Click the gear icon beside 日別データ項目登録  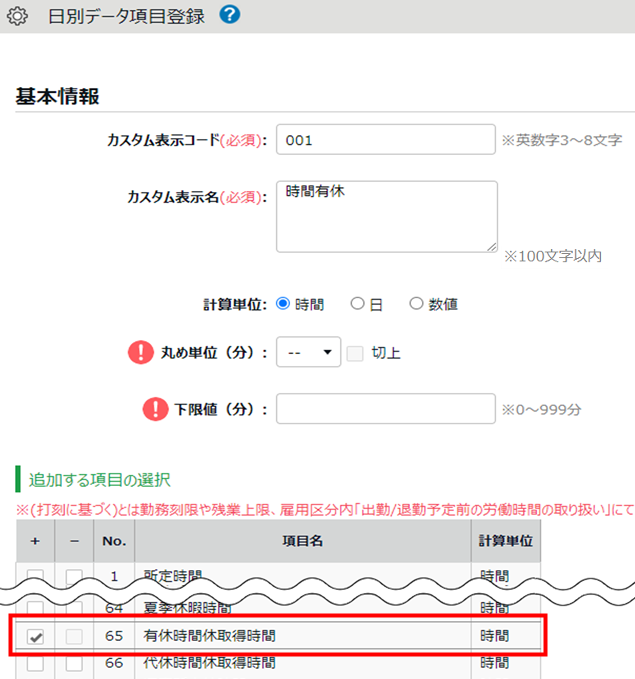pyautogui.click(x=16, y=16)
